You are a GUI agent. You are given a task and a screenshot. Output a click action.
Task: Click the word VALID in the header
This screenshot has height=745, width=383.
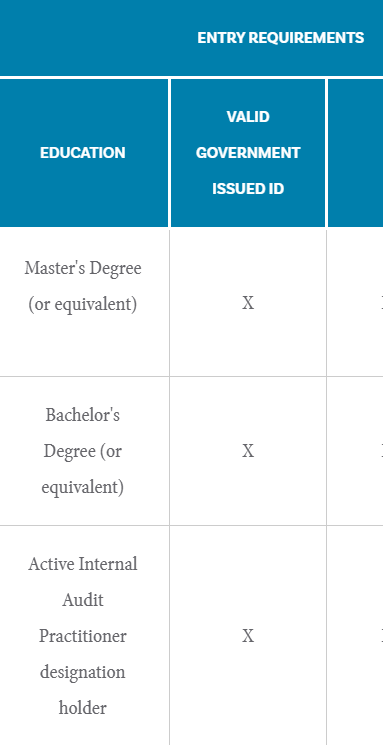[248, 117]
